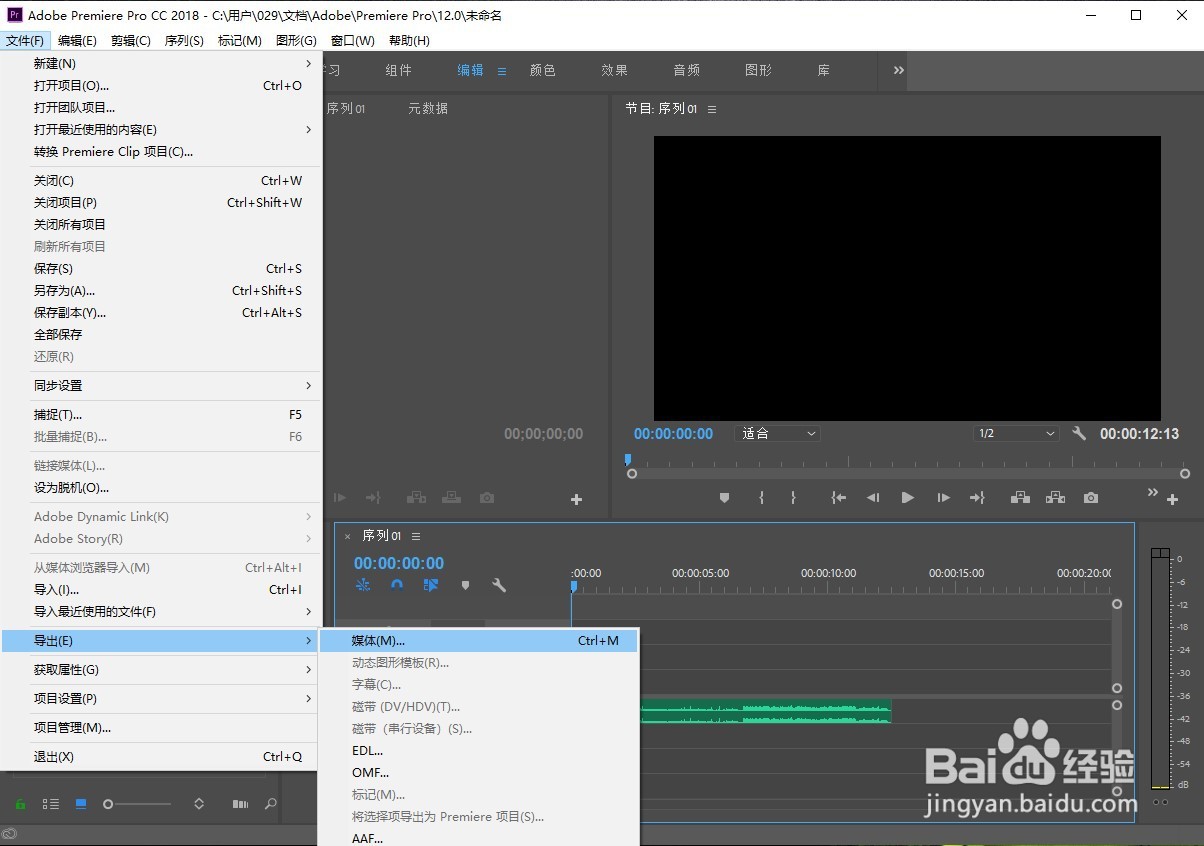Click source monitor Export Frame camera
The height and width of the screenshot is (846, 1204).
click(487, 498)
